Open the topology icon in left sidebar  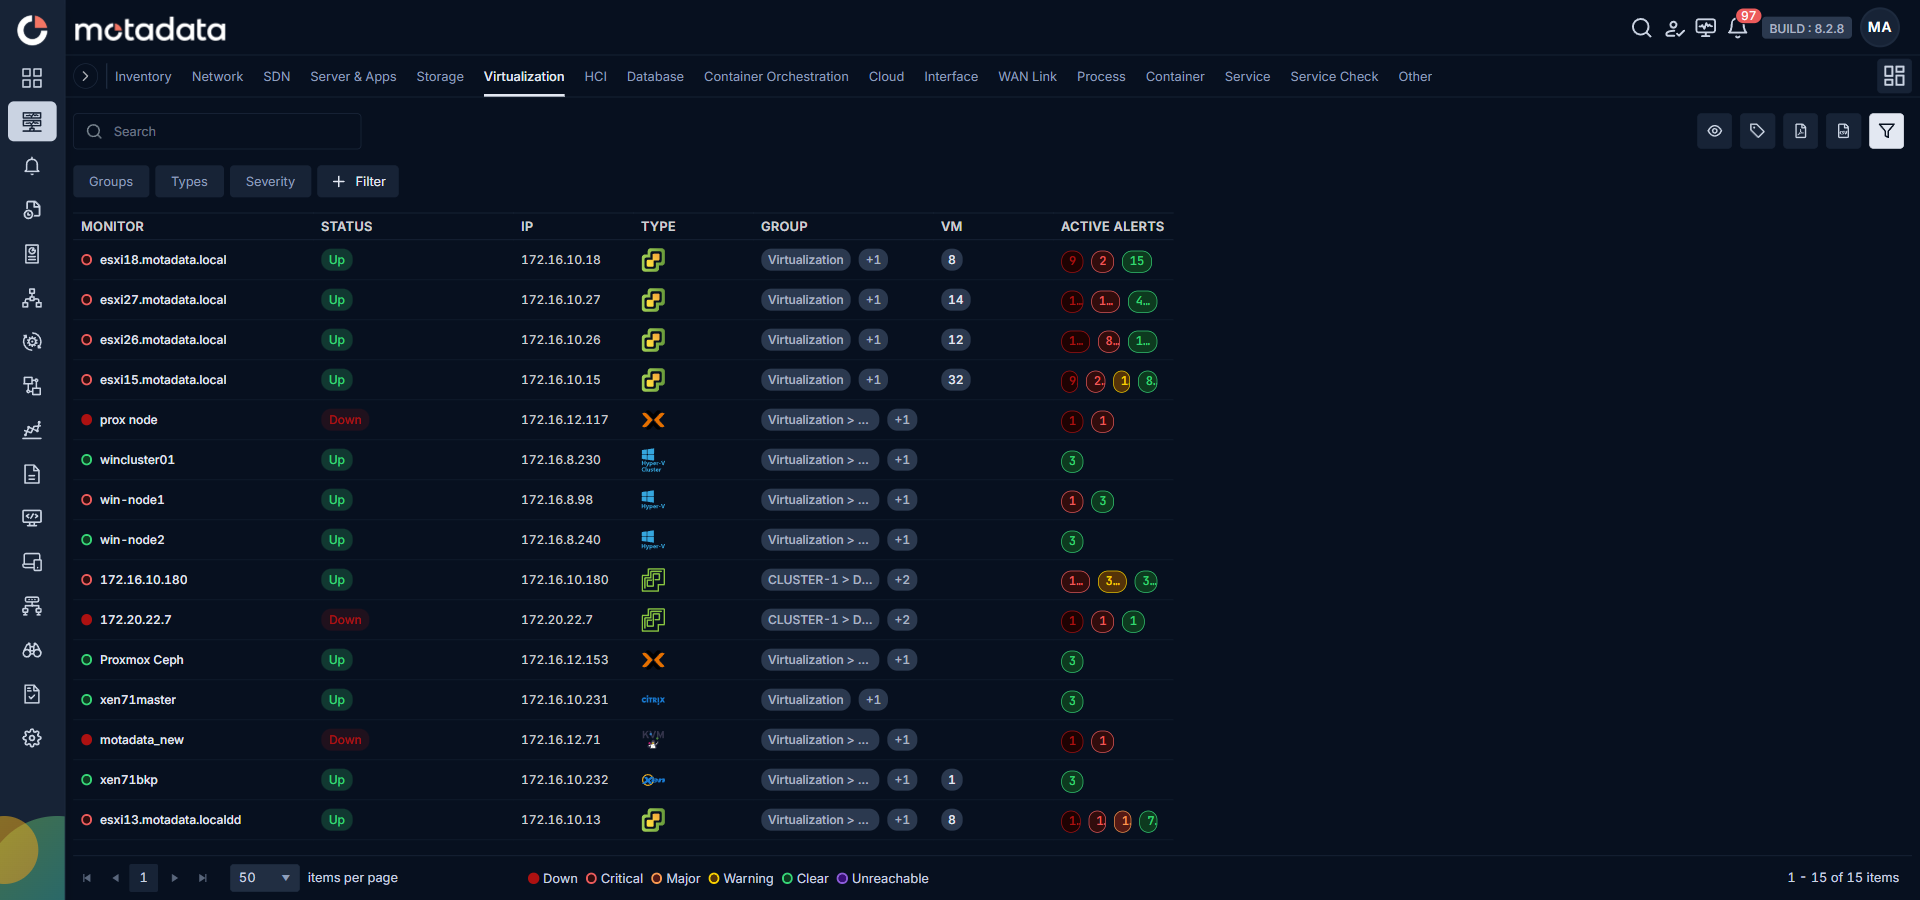(32, 298)
